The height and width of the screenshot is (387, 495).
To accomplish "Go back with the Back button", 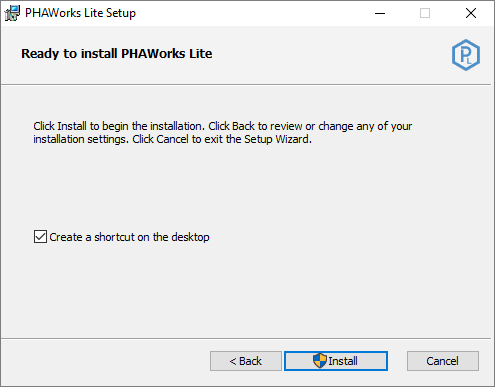I will pyautogui.click(x=246, y=361).
